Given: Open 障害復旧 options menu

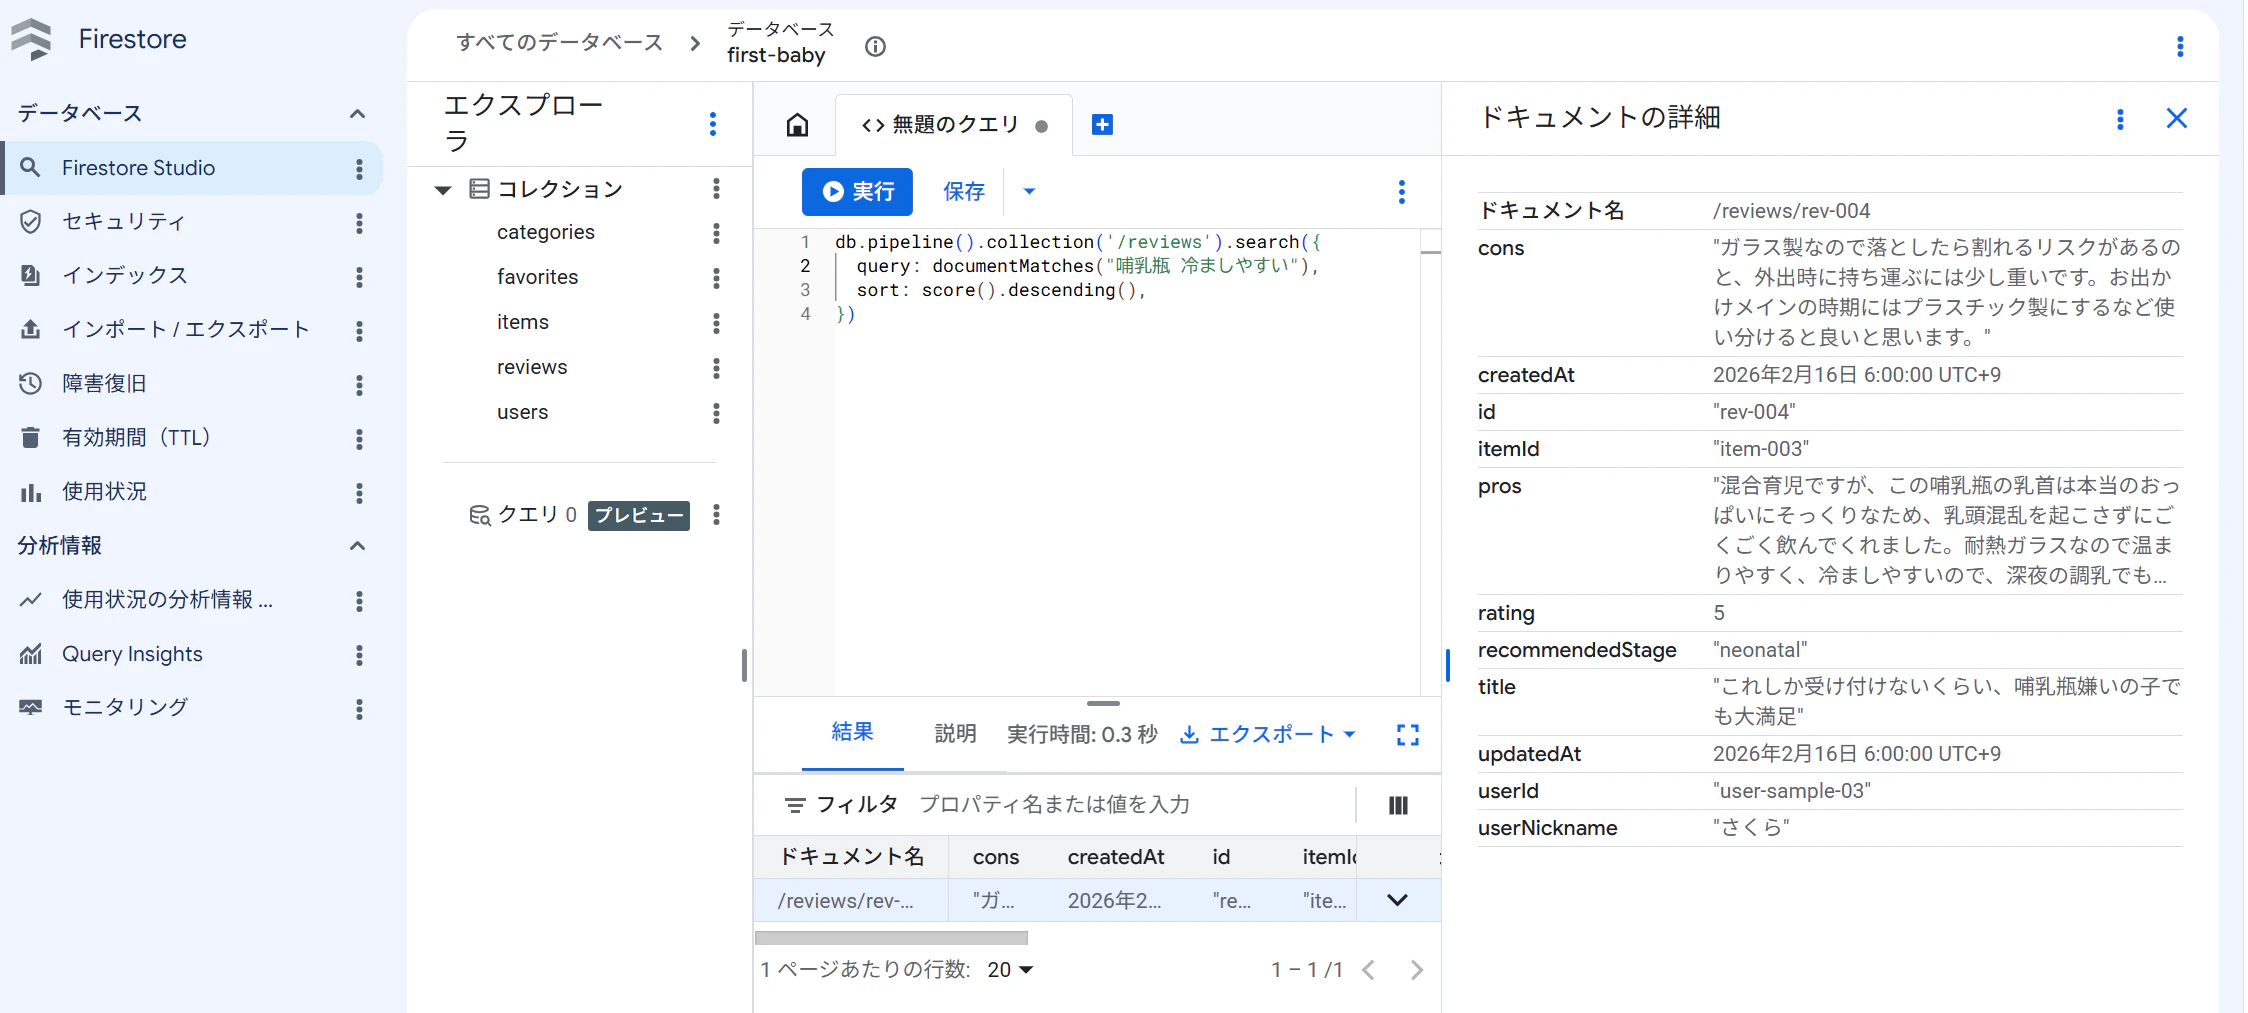Looking at the screenshot, I should pos(359,384).
